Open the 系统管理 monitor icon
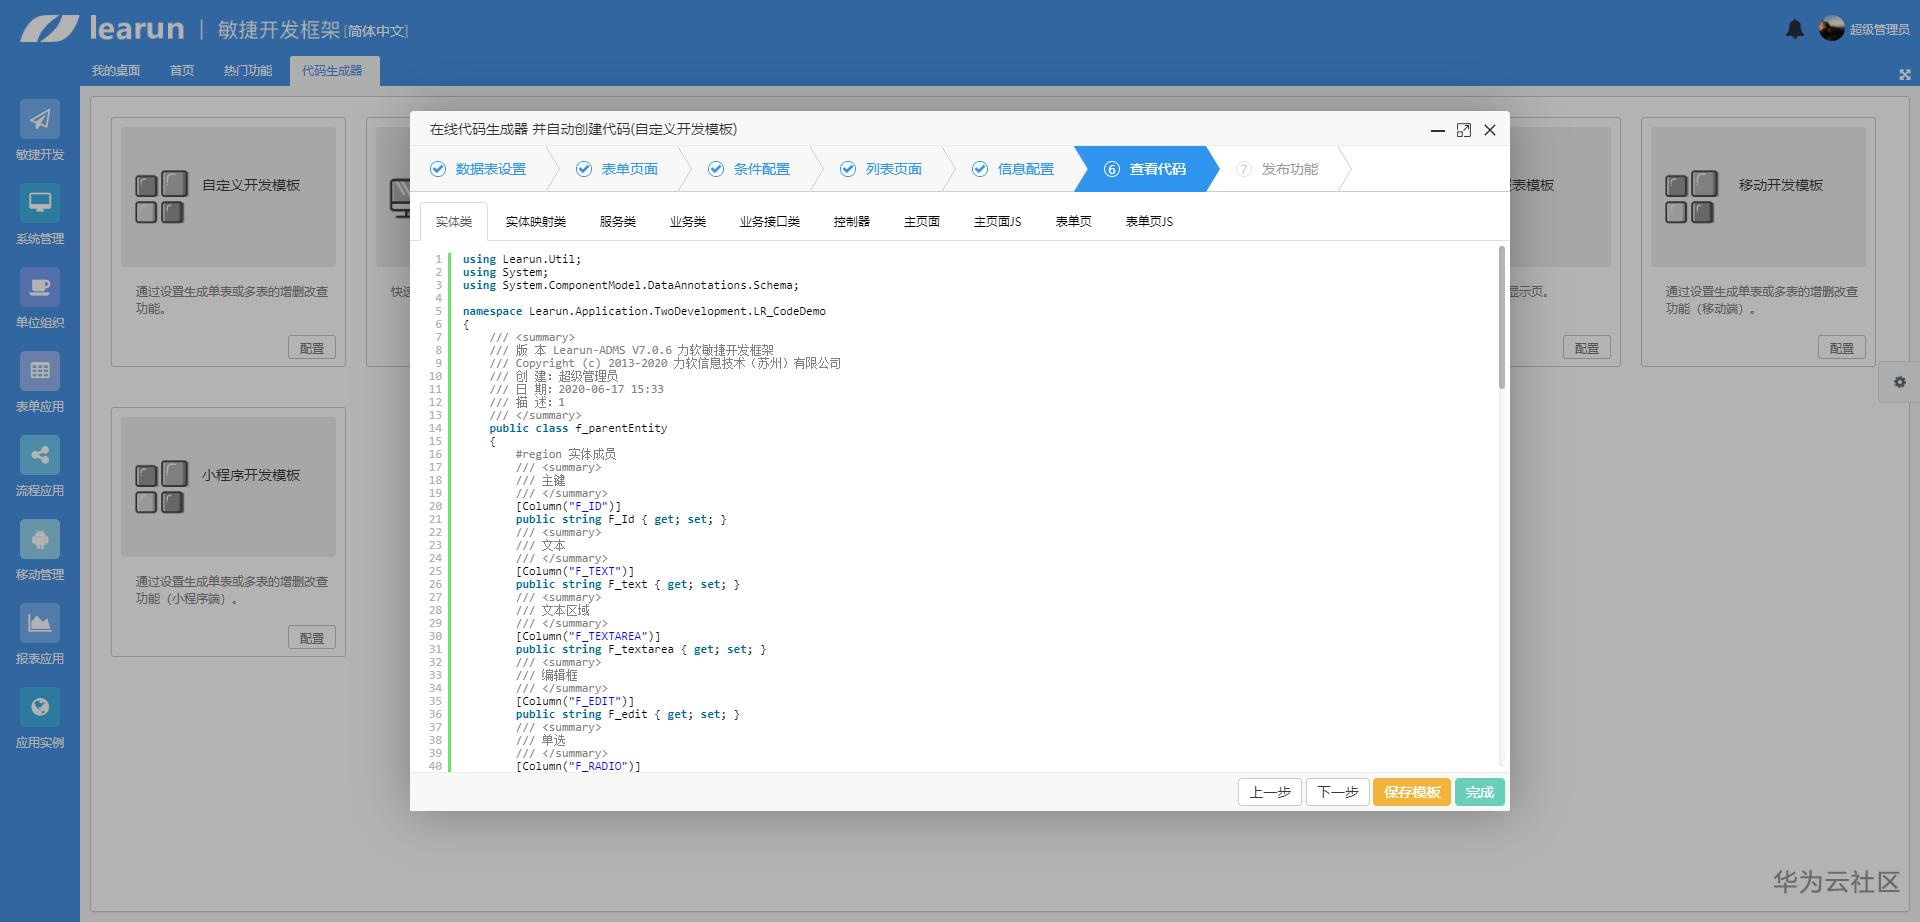This screenshot has width=1920, height=922. (x=40, y=203)
